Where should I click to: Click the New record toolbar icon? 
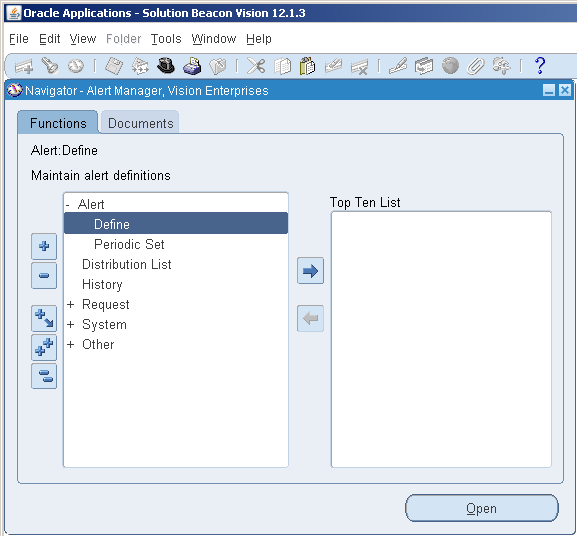pos(24,67)
